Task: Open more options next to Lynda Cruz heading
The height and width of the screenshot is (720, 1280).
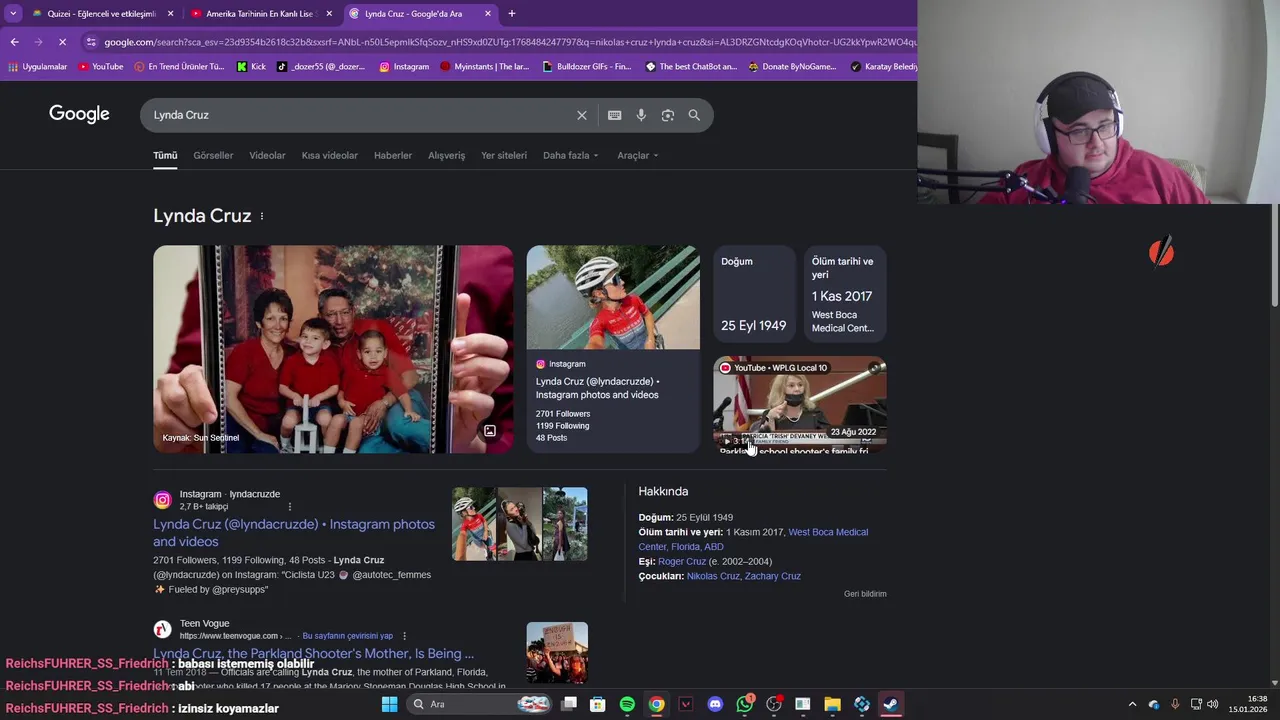Action: 262,216
